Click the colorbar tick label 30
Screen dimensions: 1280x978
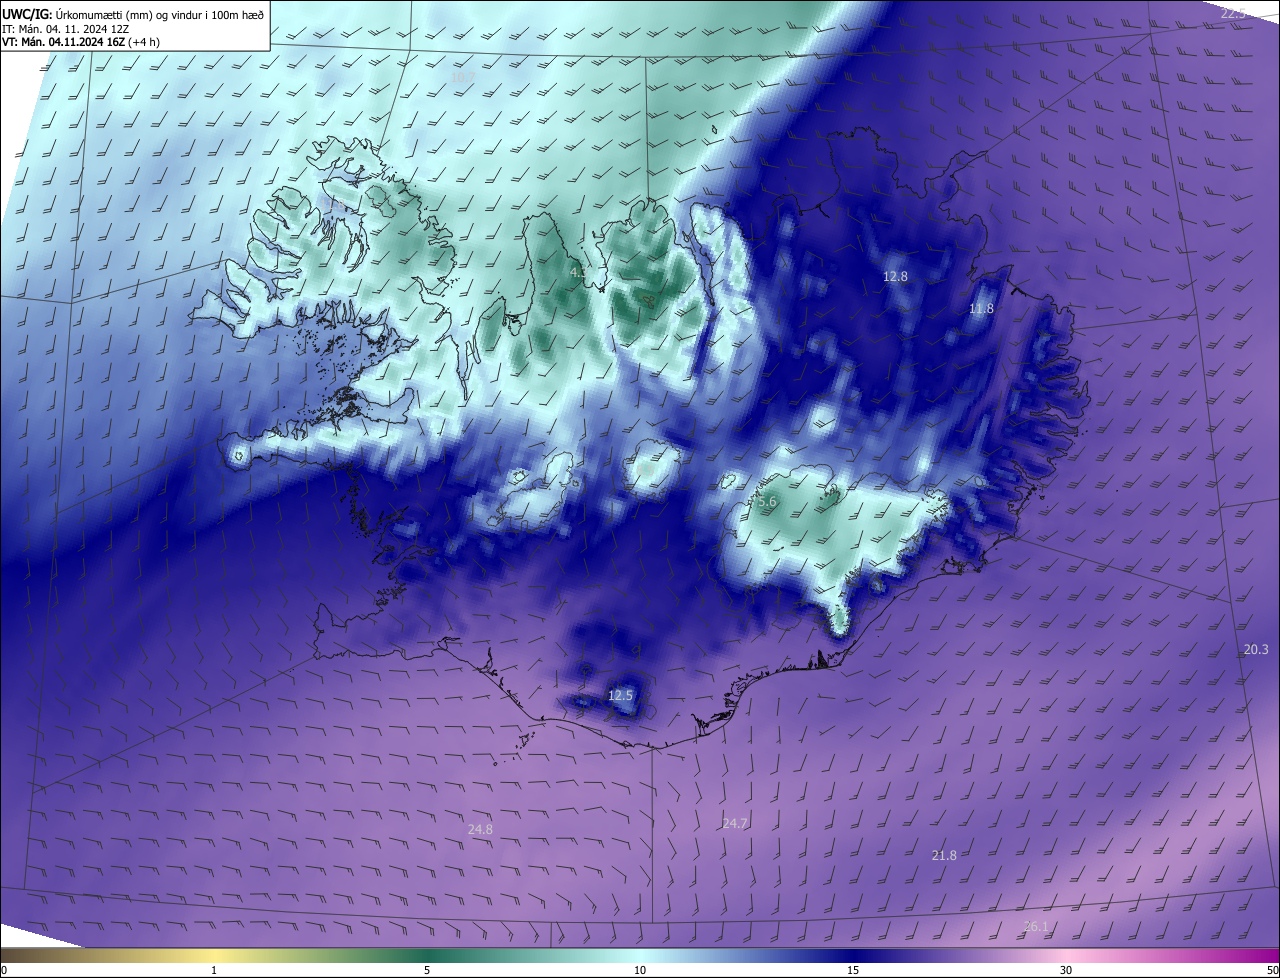point(1066,970)
